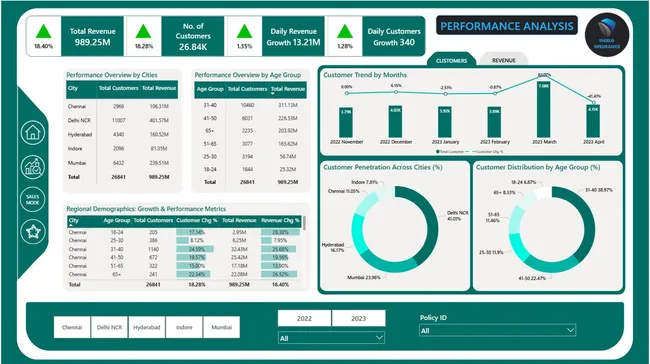Select the 2022 year slicer
The width and height of the screenshot is (650, 364).
[304, 318]
